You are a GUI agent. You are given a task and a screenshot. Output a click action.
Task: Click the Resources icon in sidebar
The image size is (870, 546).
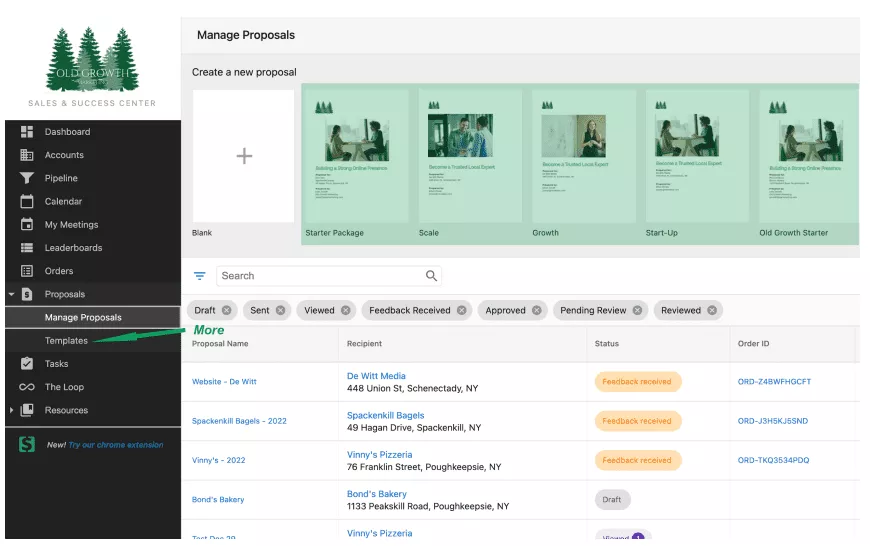tap(27, 411)
